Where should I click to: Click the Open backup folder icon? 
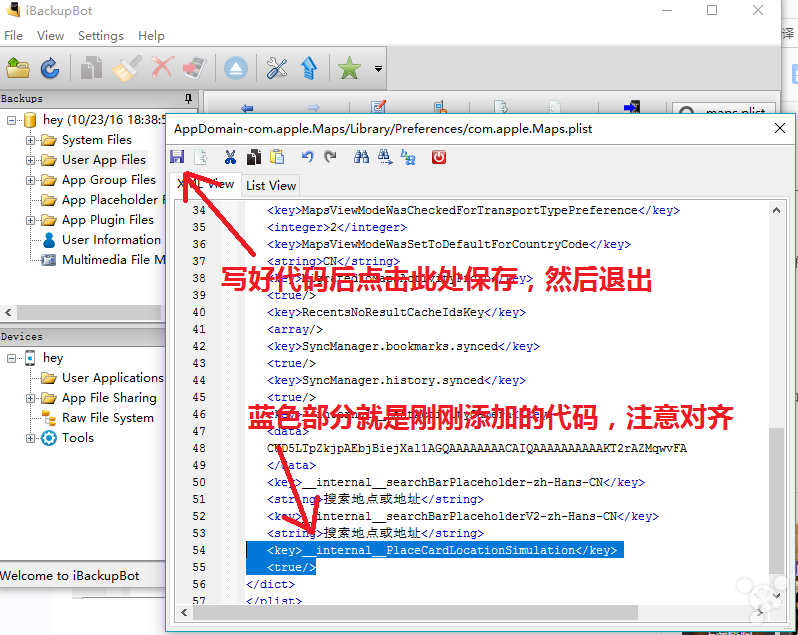(x=18, y=68)
